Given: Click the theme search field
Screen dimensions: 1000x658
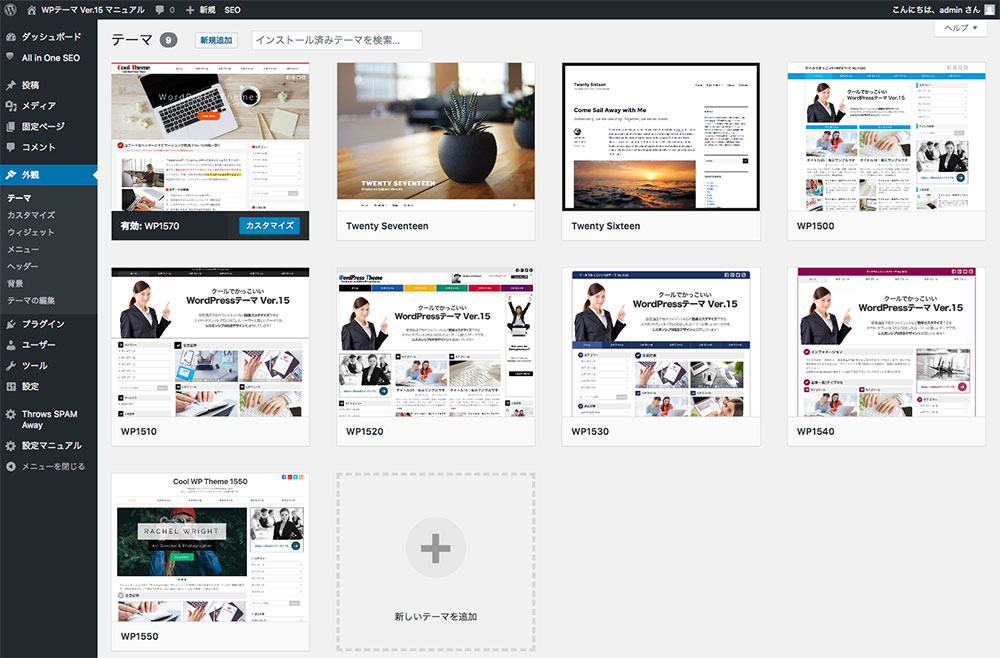Looking at the screenshot, I should click(337, 40).
